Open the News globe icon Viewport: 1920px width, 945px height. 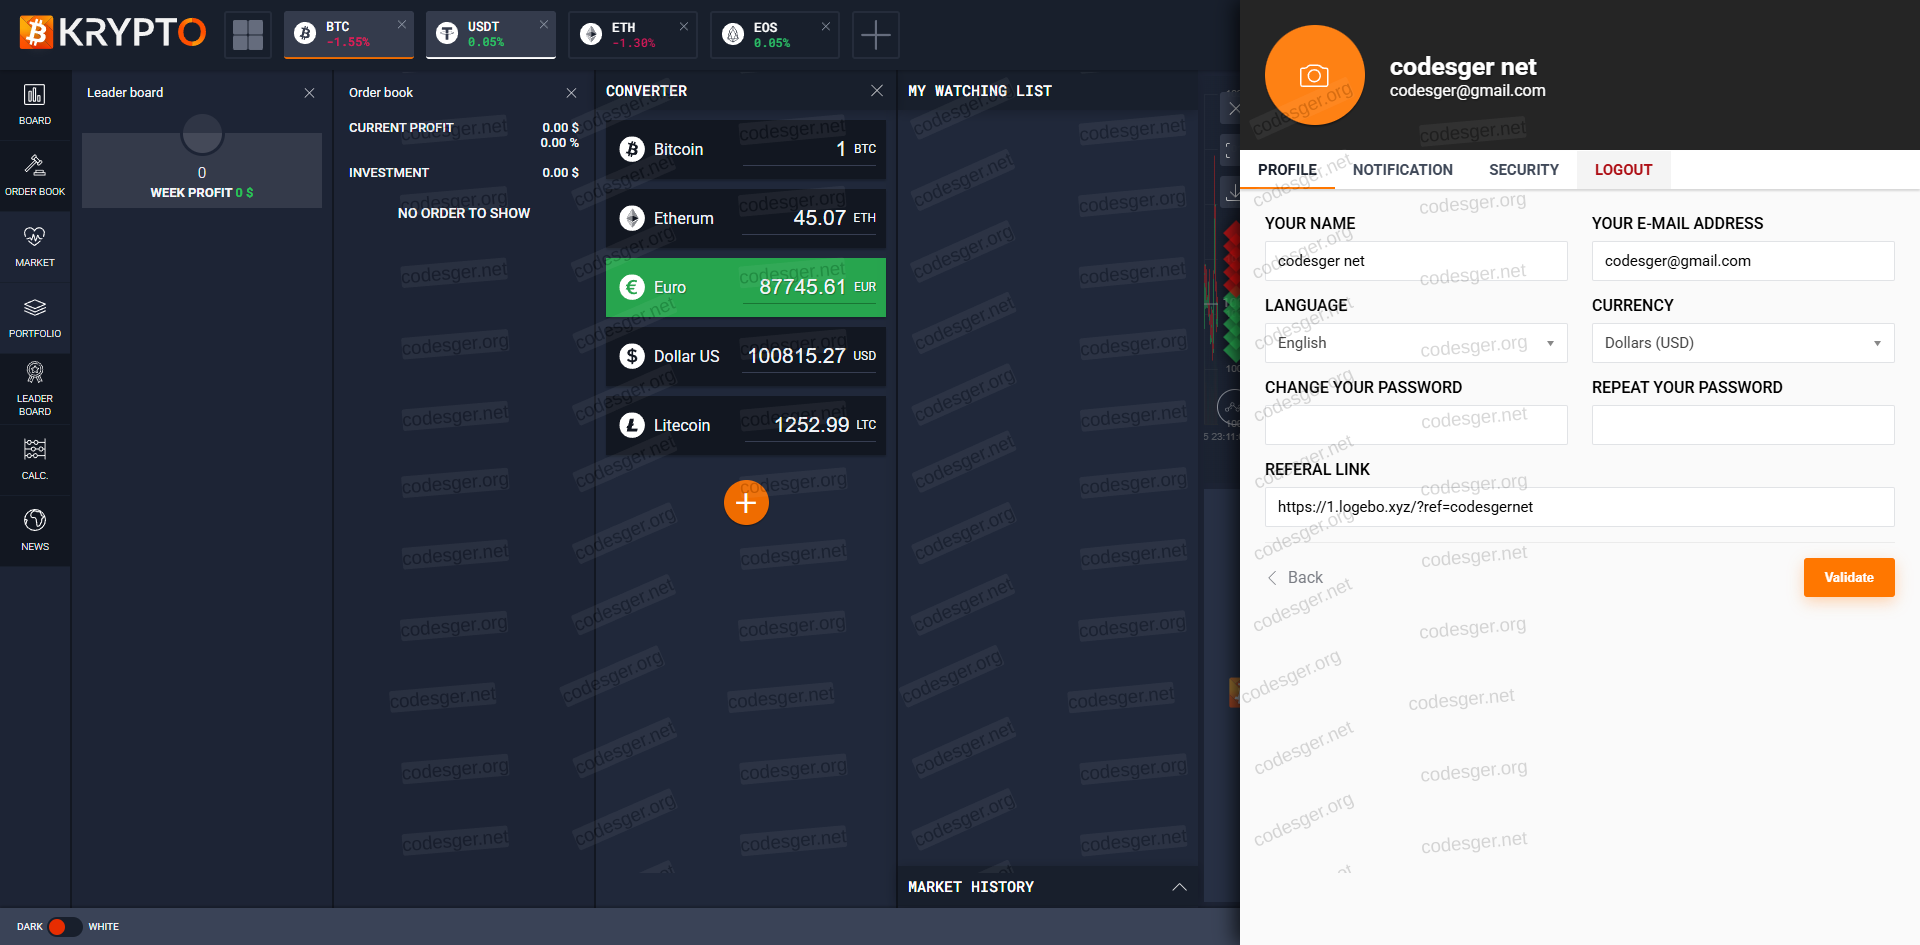[35, 521]
